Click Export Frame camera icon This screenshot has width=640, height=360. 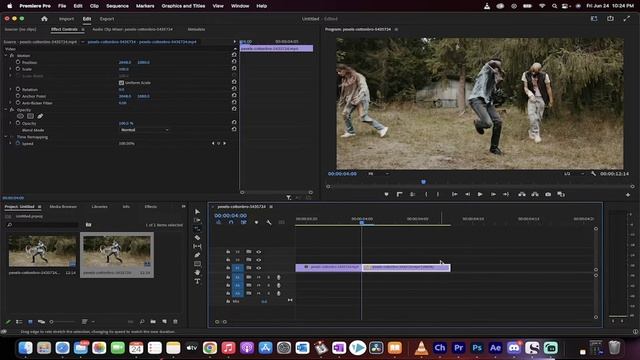tap(548, 195)
